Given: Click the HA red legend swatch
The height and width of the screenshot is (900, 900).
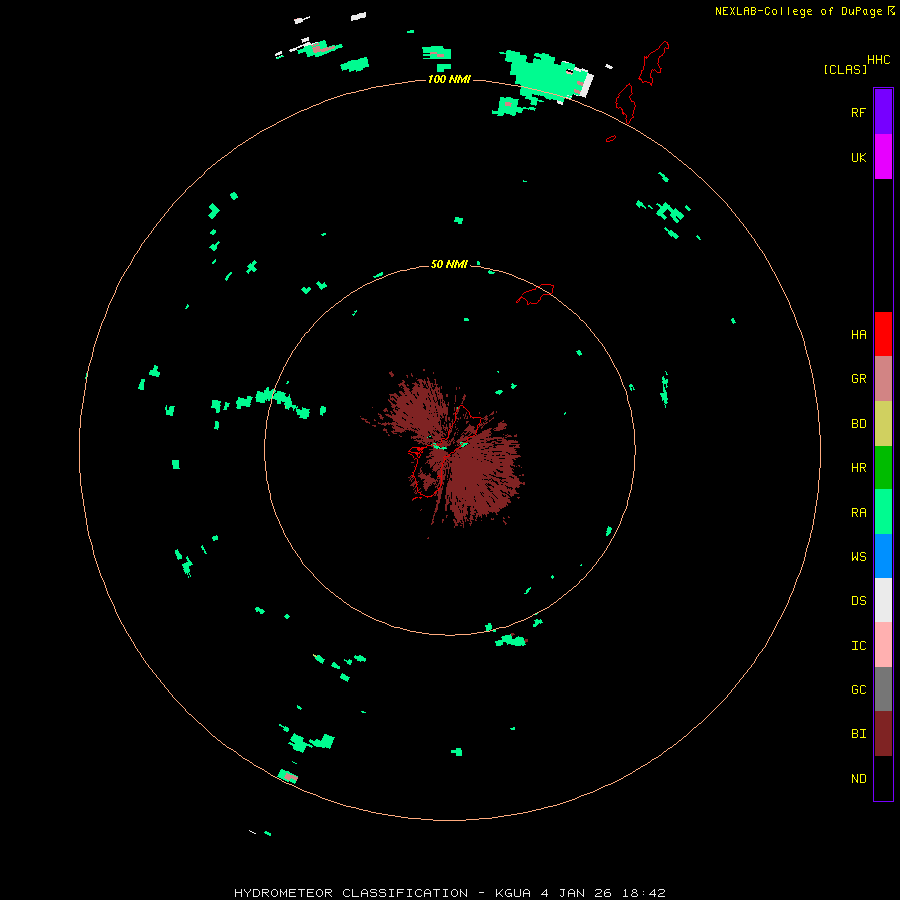Looking at the screenshot, I should pyautogui.click(x=883, y=334).
